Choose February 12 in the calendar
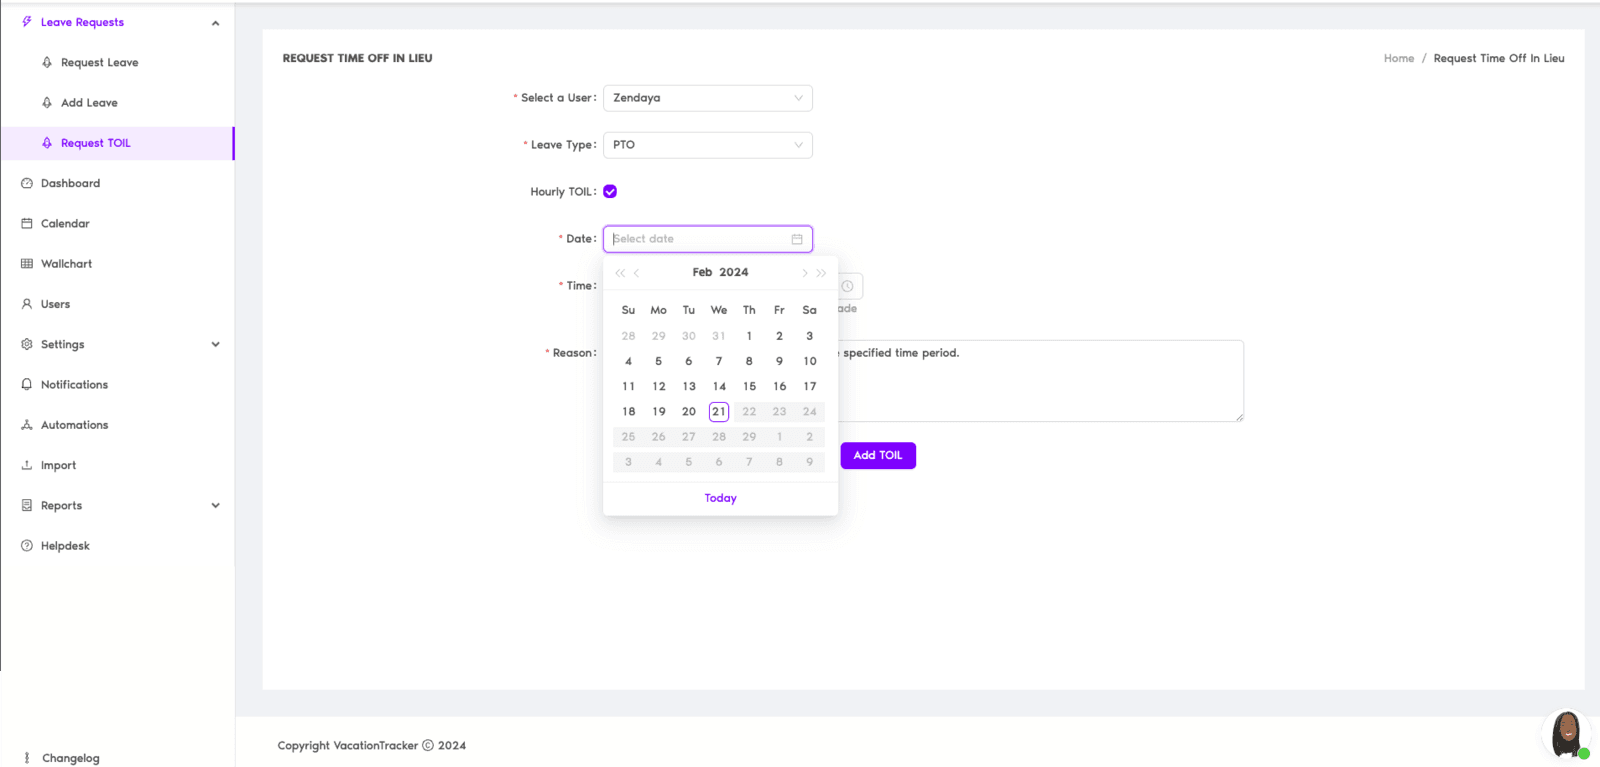The width and height of the screenshot is (1600, 767). click(x=659, y=386)
